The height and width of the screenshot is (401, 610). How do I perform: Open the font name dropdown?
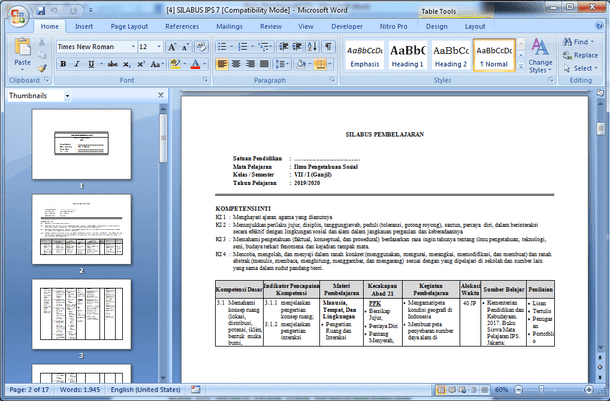coord(133,47)
